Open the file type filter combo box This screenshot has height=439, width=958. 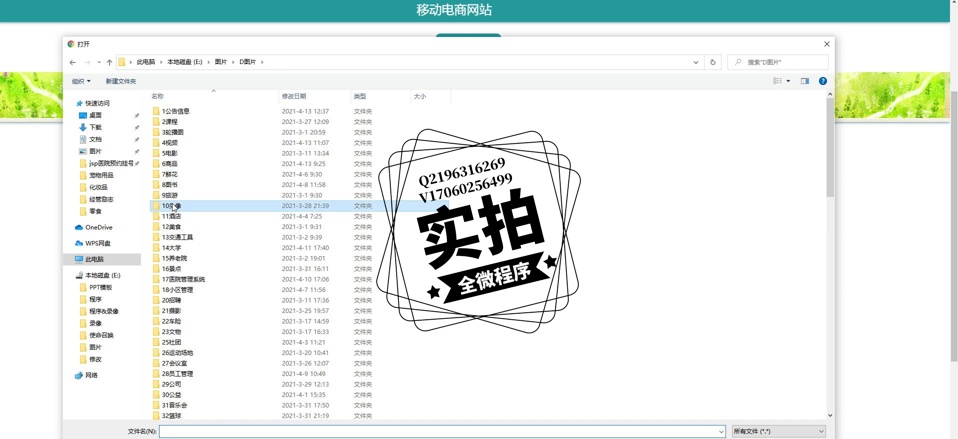(x=778, y=431)
